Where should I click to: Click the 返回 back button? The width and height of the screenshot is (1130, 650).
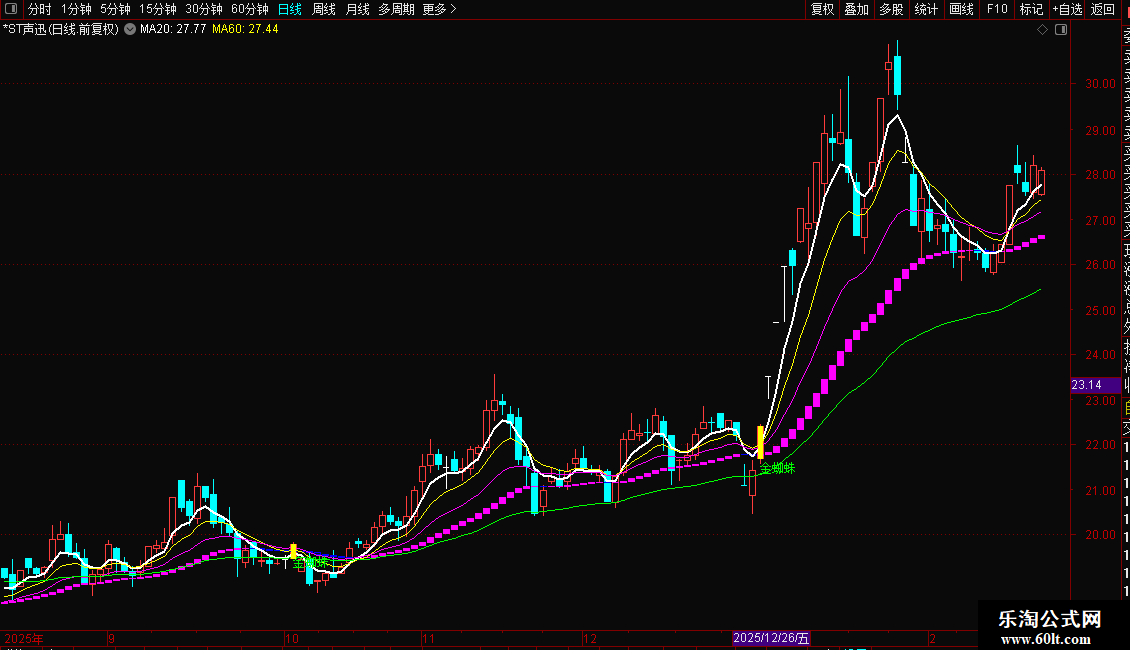(1103, 9)
